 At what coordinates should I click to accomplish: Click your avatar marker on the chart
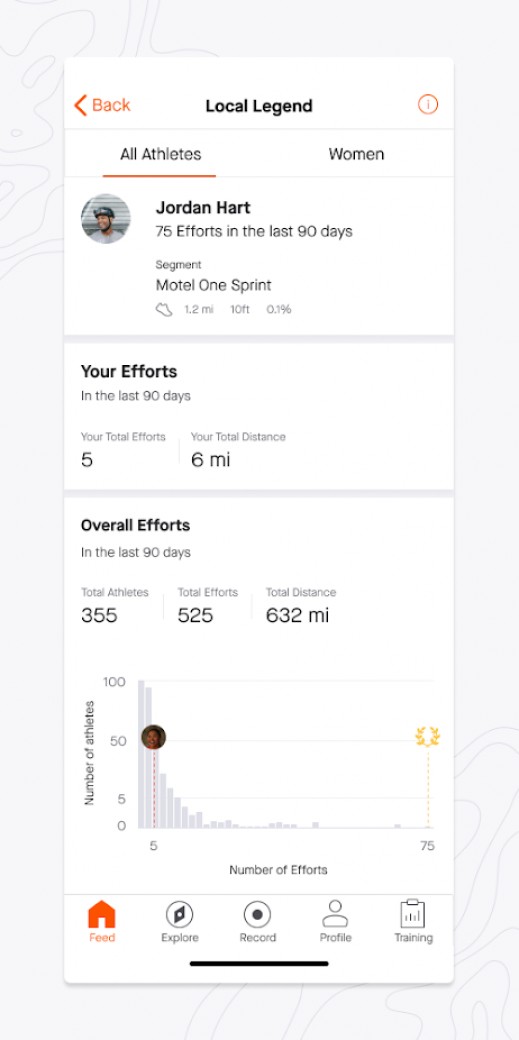153,737
